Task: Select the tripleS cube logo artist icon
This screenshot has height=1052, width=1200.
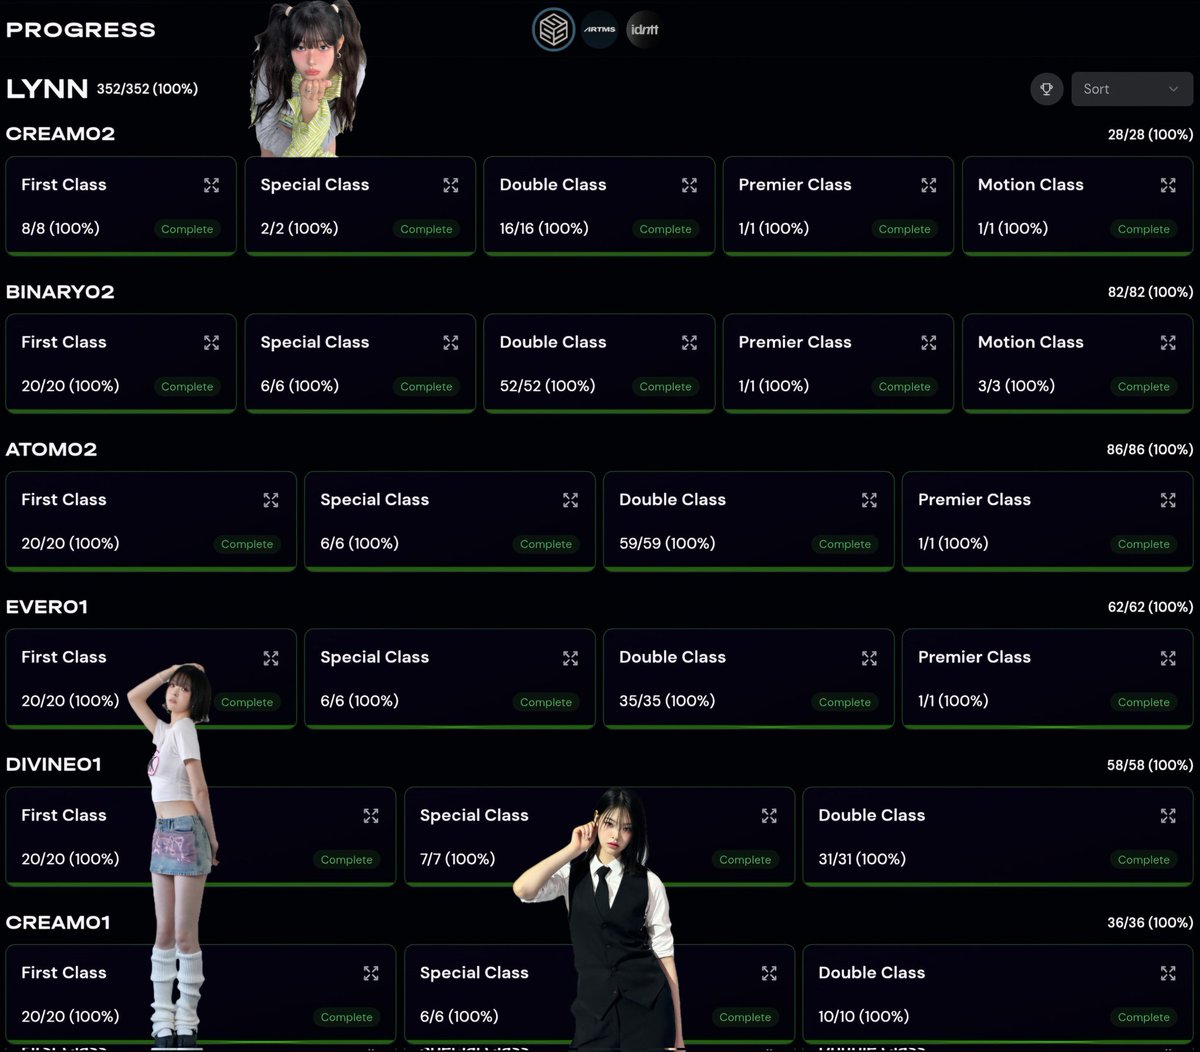Action: click(x=553, y=30)
